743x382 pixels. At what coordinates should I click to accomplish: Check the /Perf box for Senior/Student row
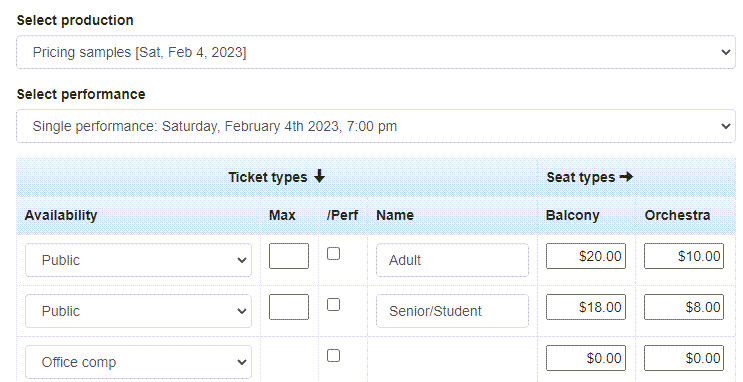[334, 304]
